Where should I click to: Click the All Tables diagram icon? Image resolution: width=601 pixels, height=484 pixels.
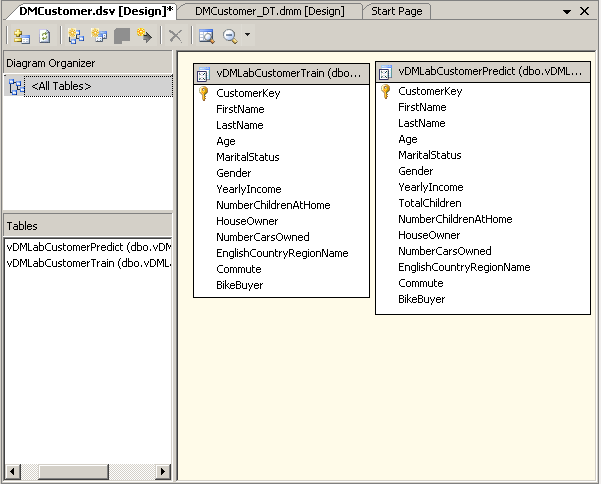(16, 87)
